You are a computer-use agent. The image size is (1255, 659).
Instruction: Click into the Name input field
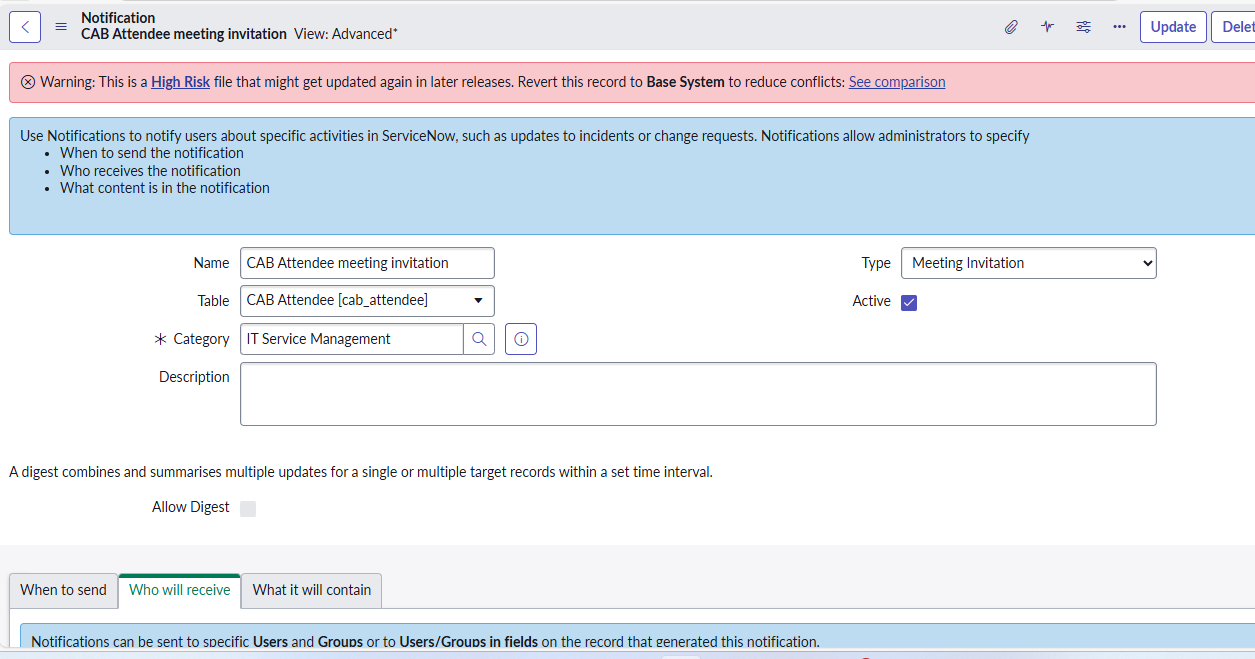[367, 263]
